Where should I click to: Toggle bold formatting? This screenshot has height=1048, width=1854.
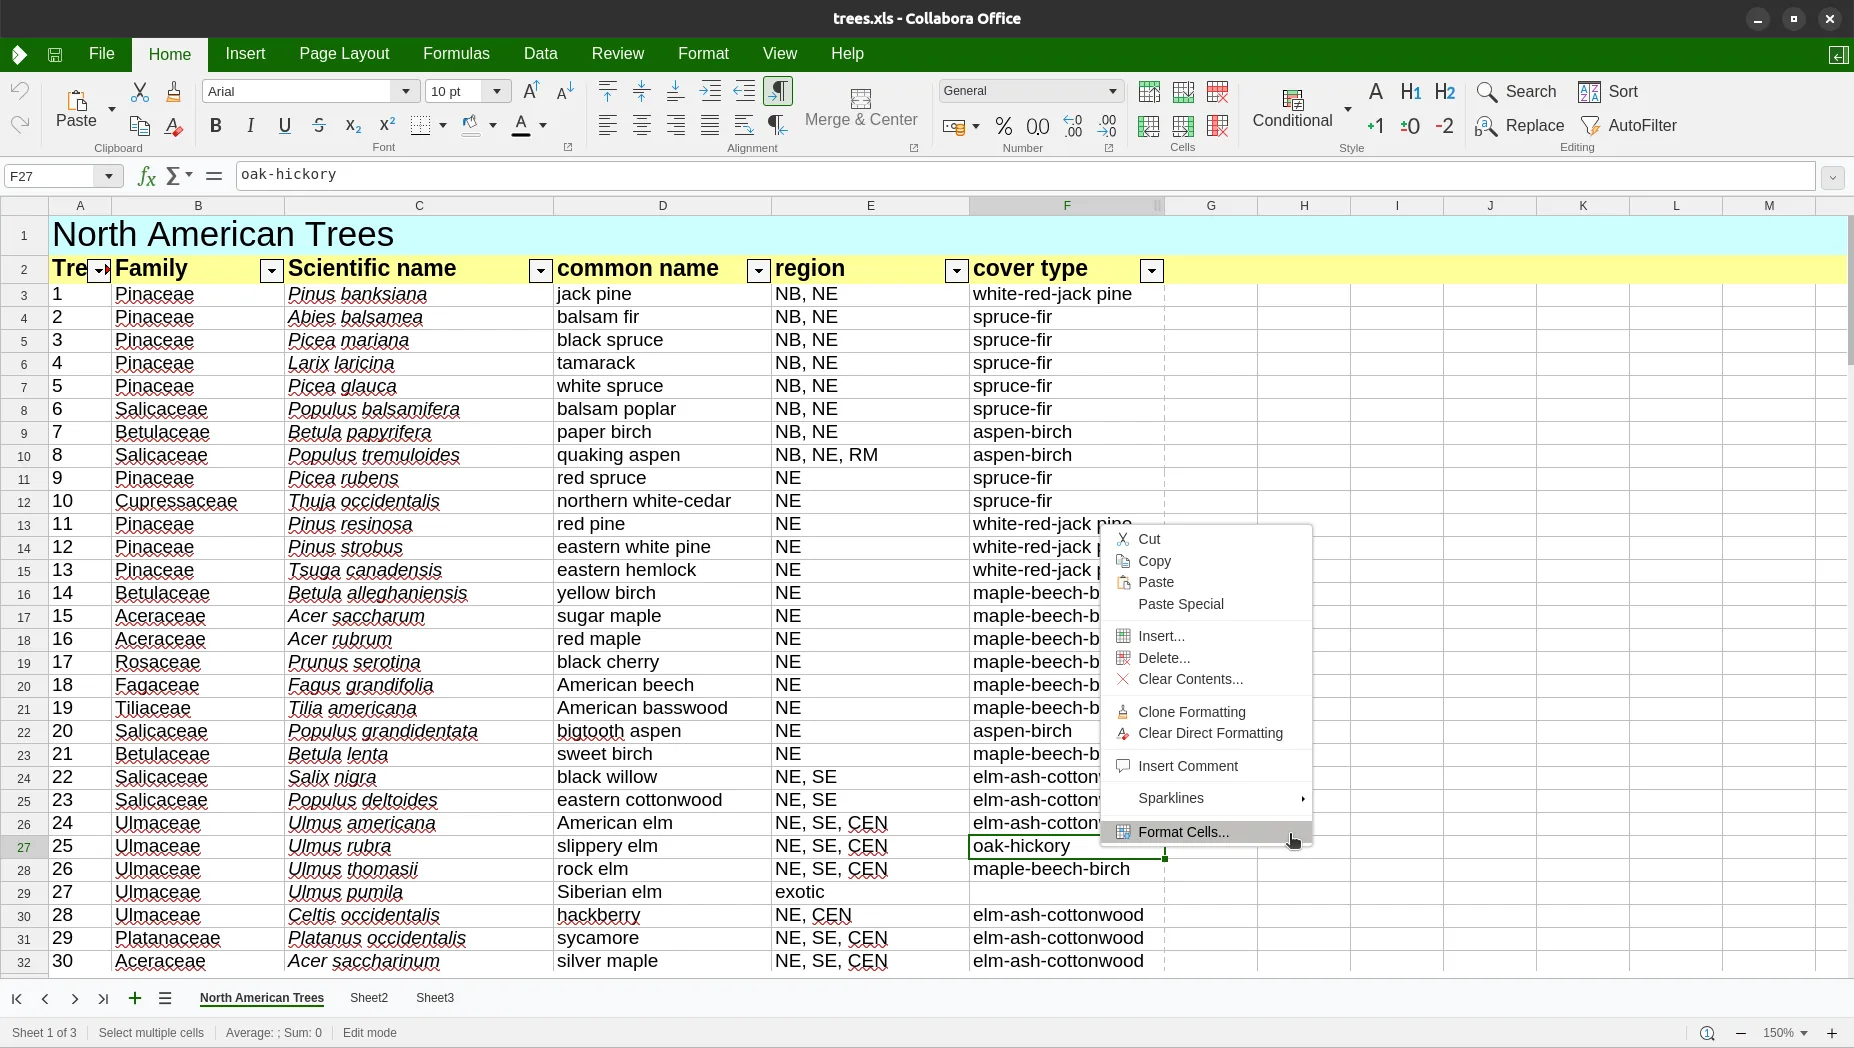pyautogui.click(x=215, y=126)
